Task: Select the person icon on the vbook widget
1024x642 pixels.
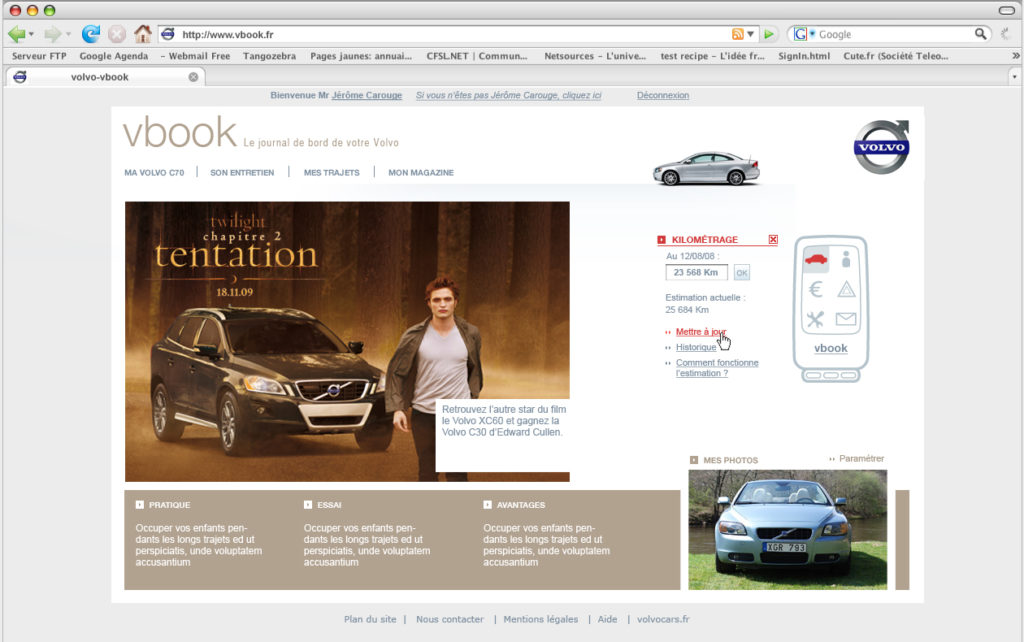Action: [x=846, y=259]
